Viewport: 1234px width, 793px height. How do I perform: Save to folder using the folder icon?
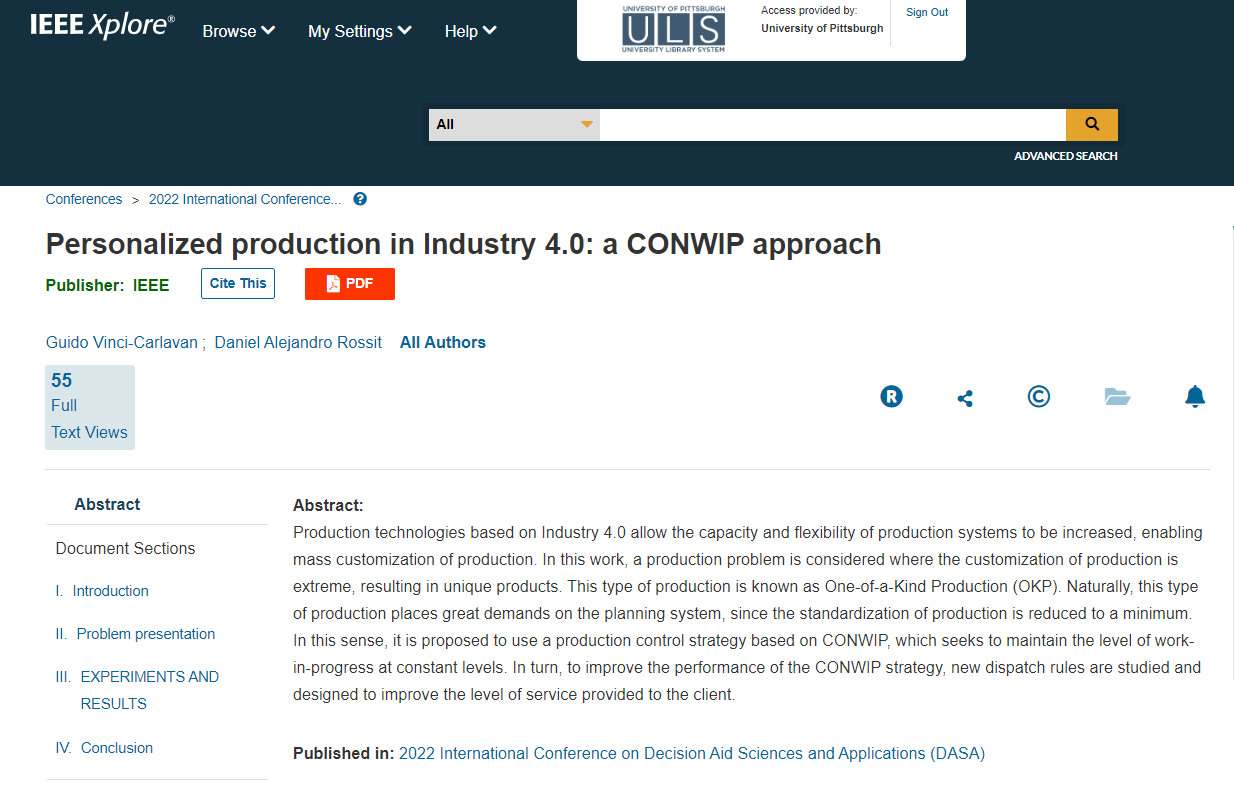click(x=1117, y=397)
